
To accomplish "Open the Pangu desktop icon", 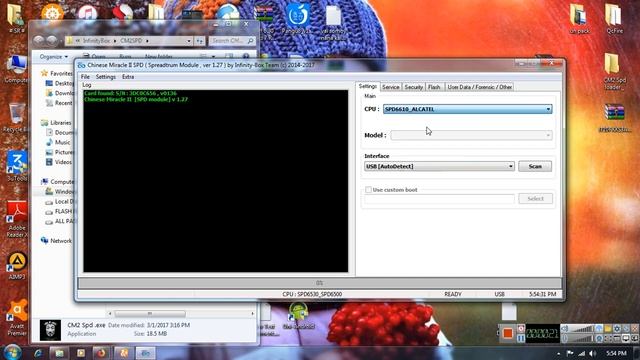I will (x=297, y=18).
